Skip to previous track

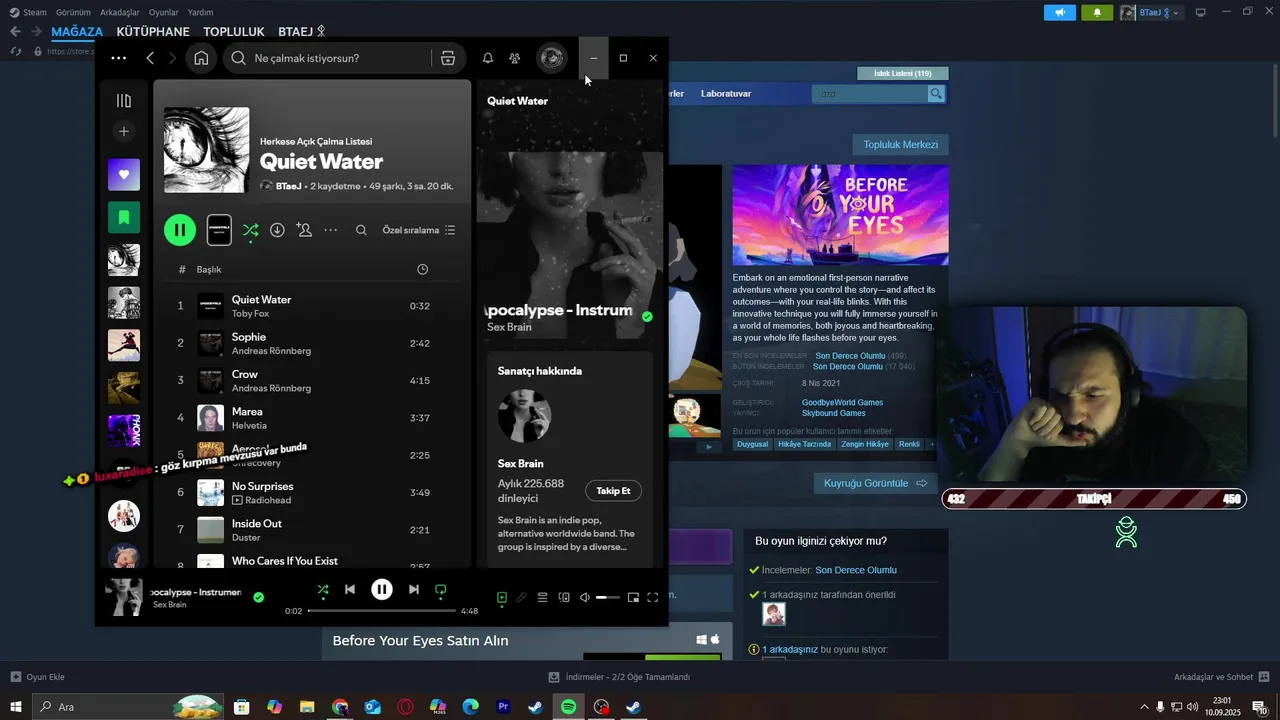pyautogui.click(x=350, y=590)
